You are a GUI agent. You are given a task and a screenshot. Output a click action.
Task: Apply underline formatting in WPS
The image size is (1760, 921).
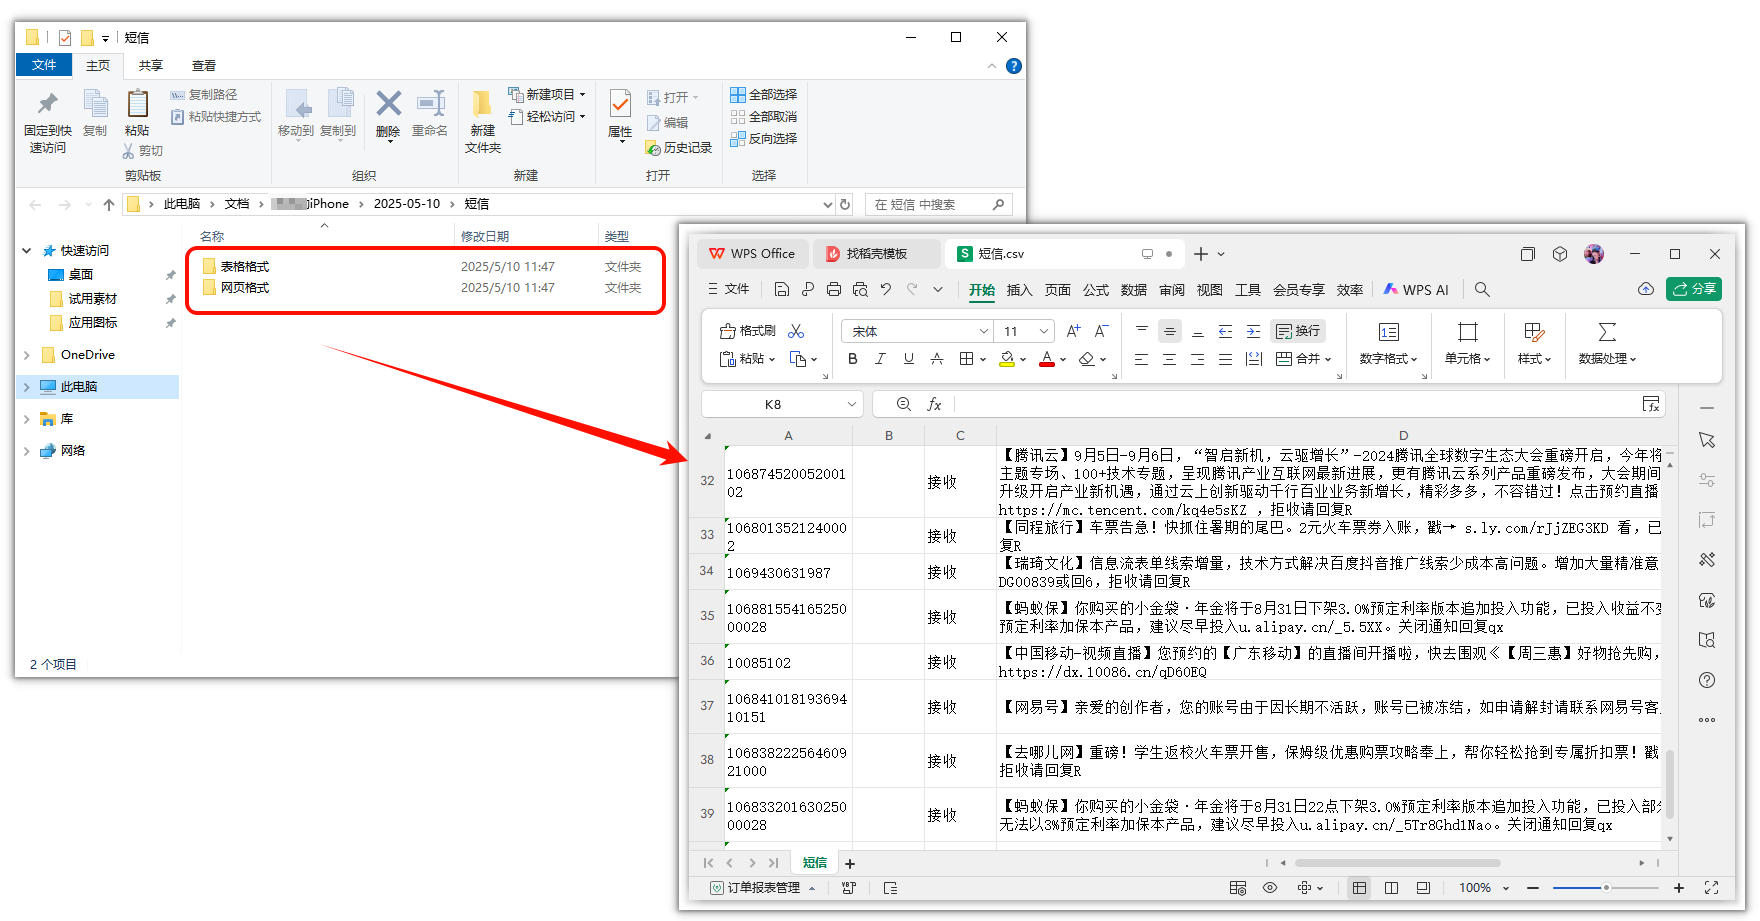[908, 359]
